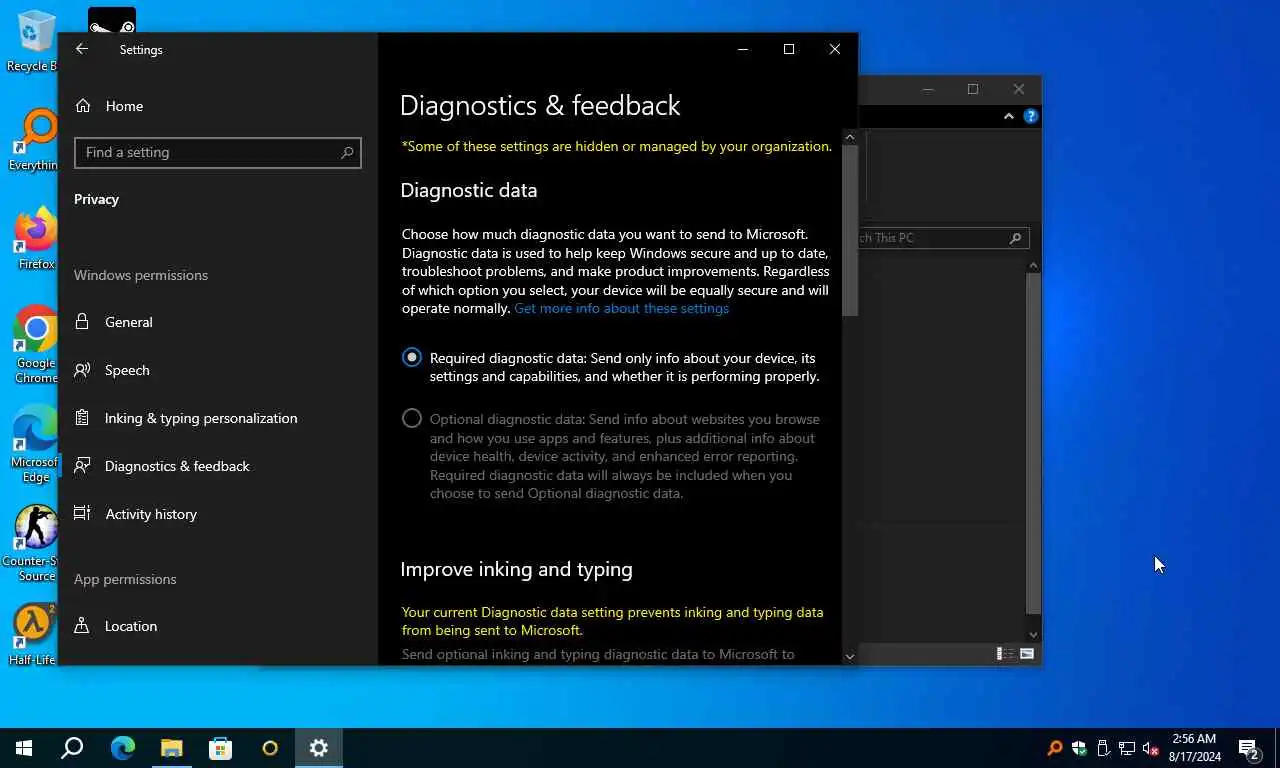Go back with the Settings back arrow

click(x=82, y=49)
